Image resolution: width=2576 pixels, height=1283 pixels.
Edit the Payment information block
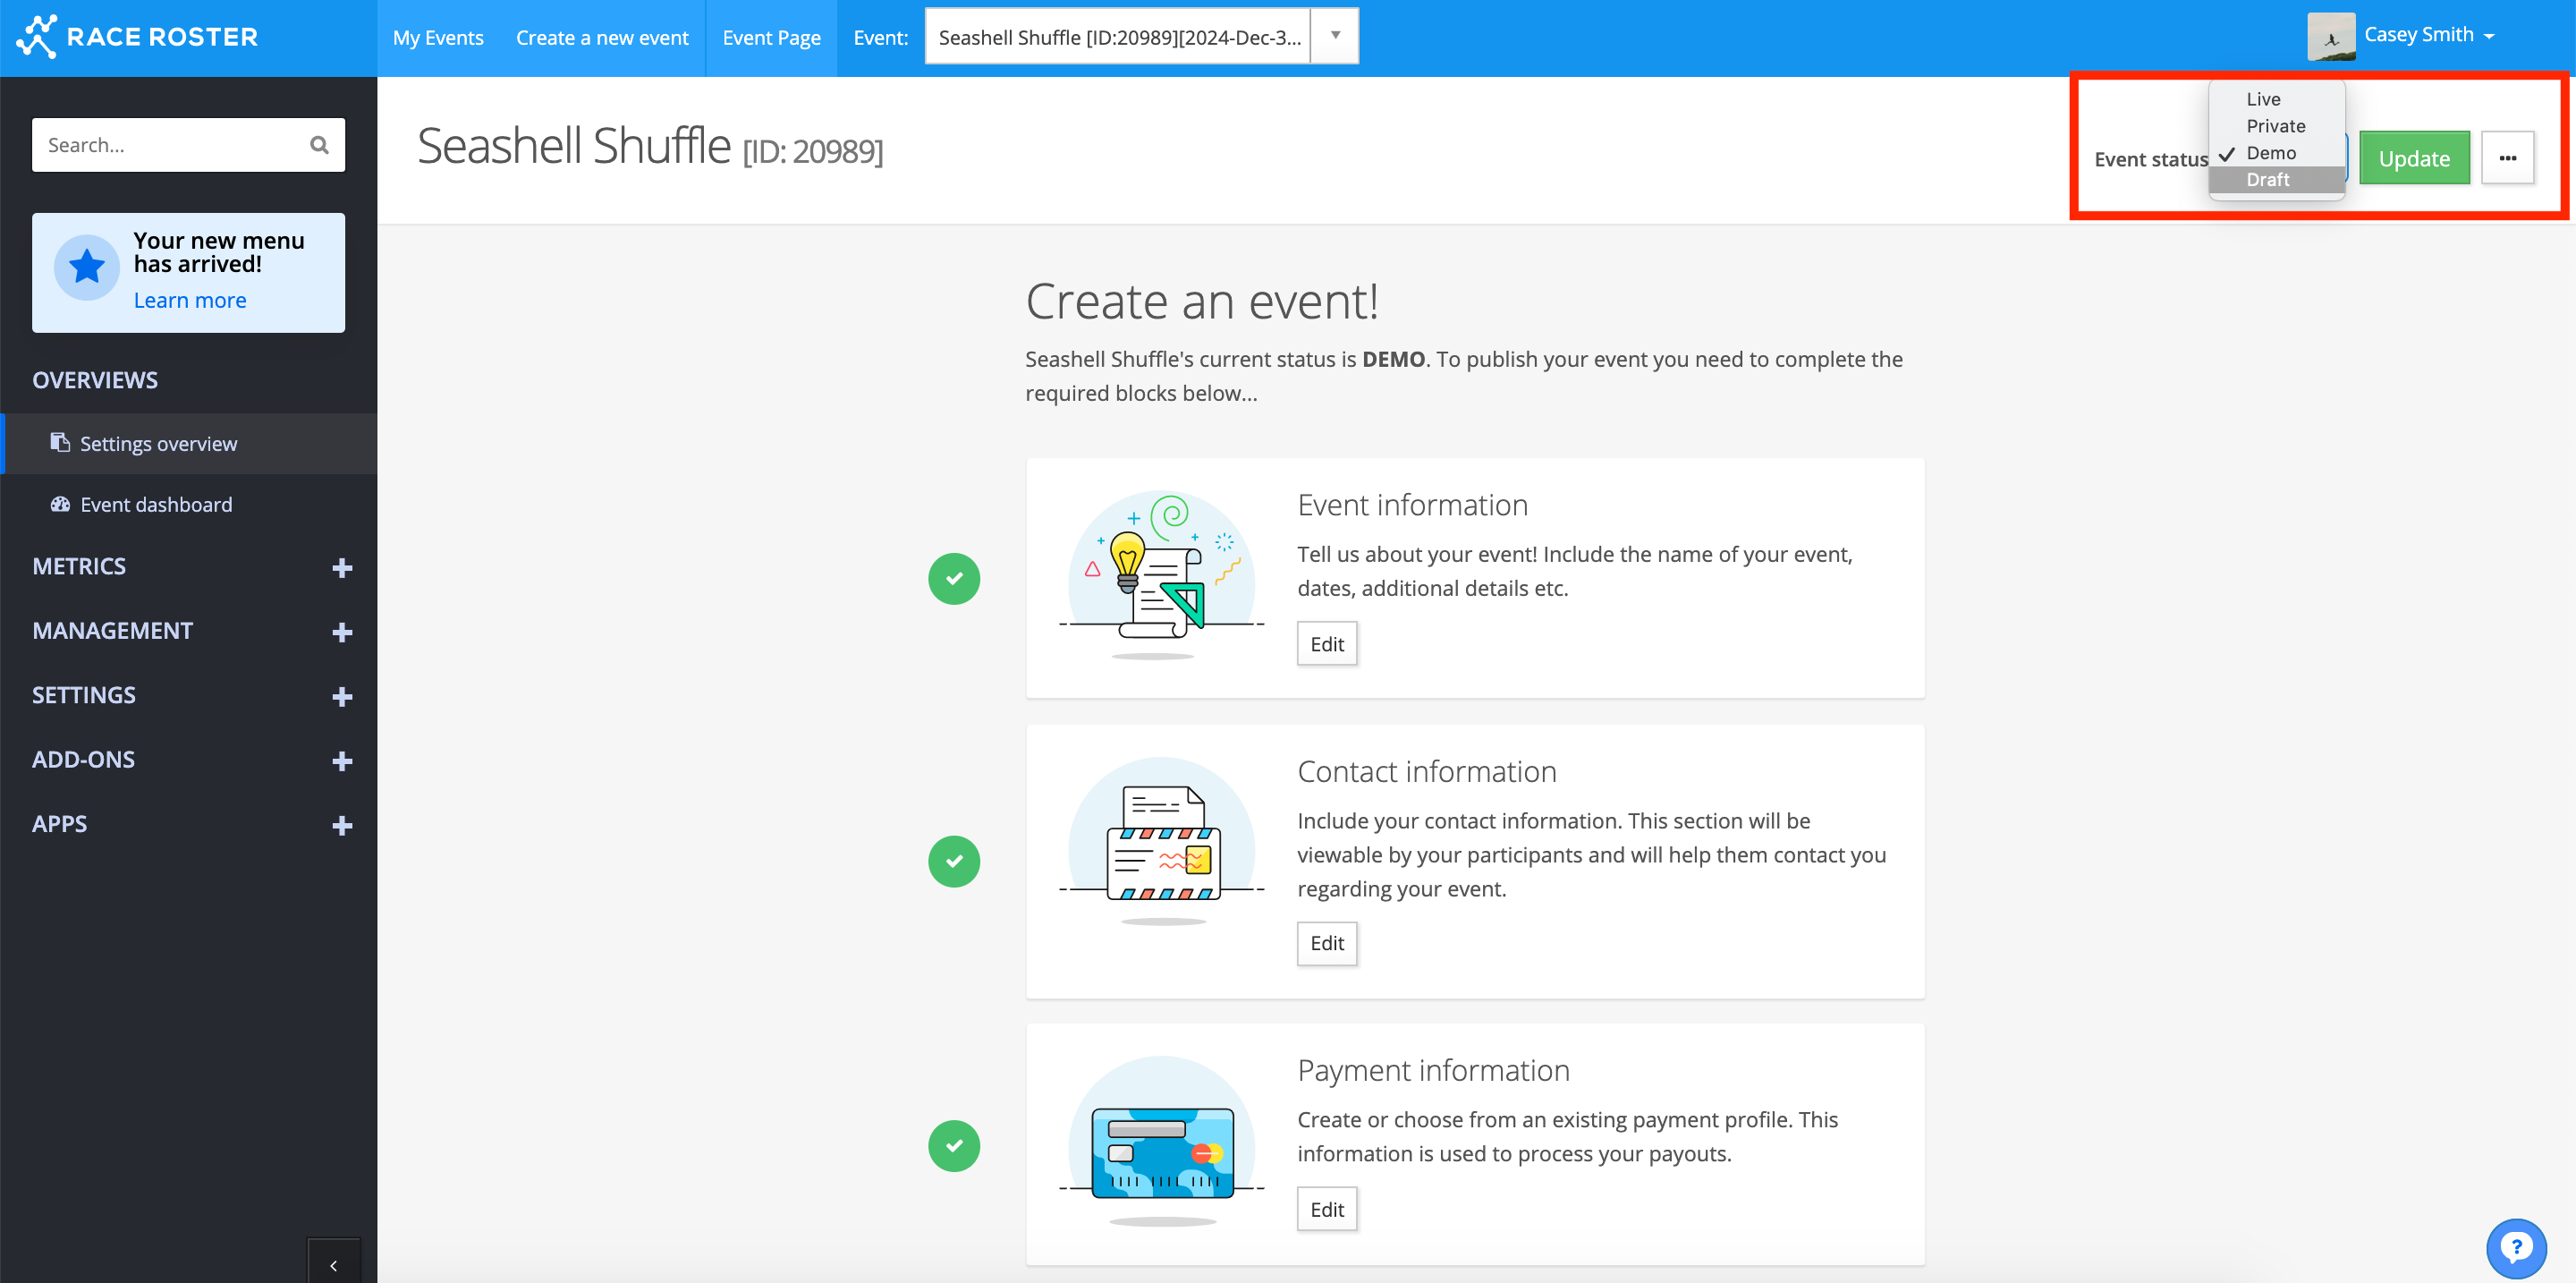[x=1327, y=1209]
